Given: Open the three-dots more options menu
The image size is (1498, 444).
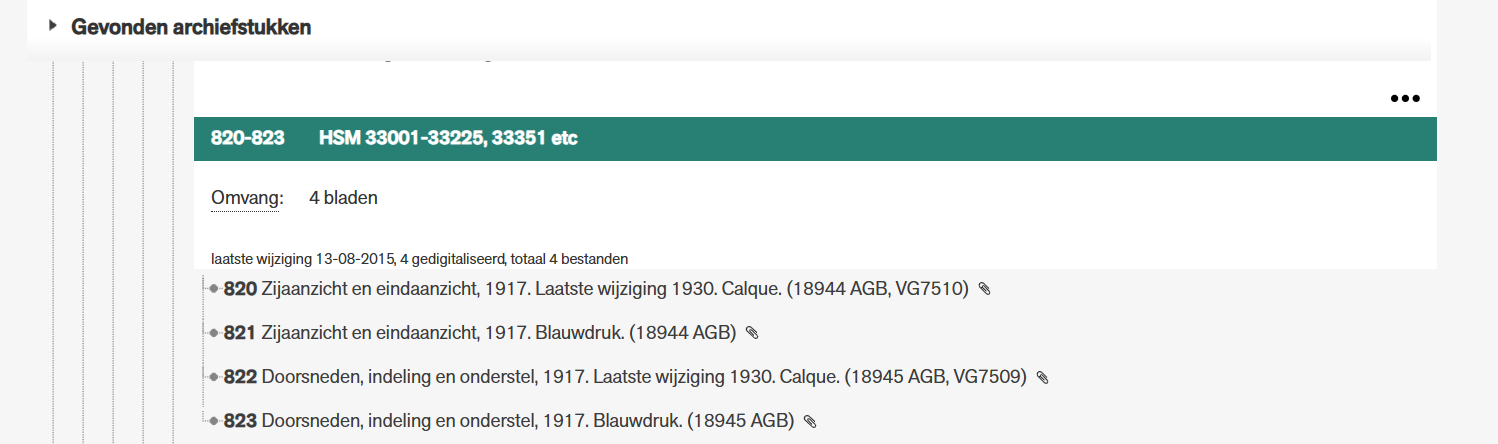Looking at the screenshot, I should 1405,98.
